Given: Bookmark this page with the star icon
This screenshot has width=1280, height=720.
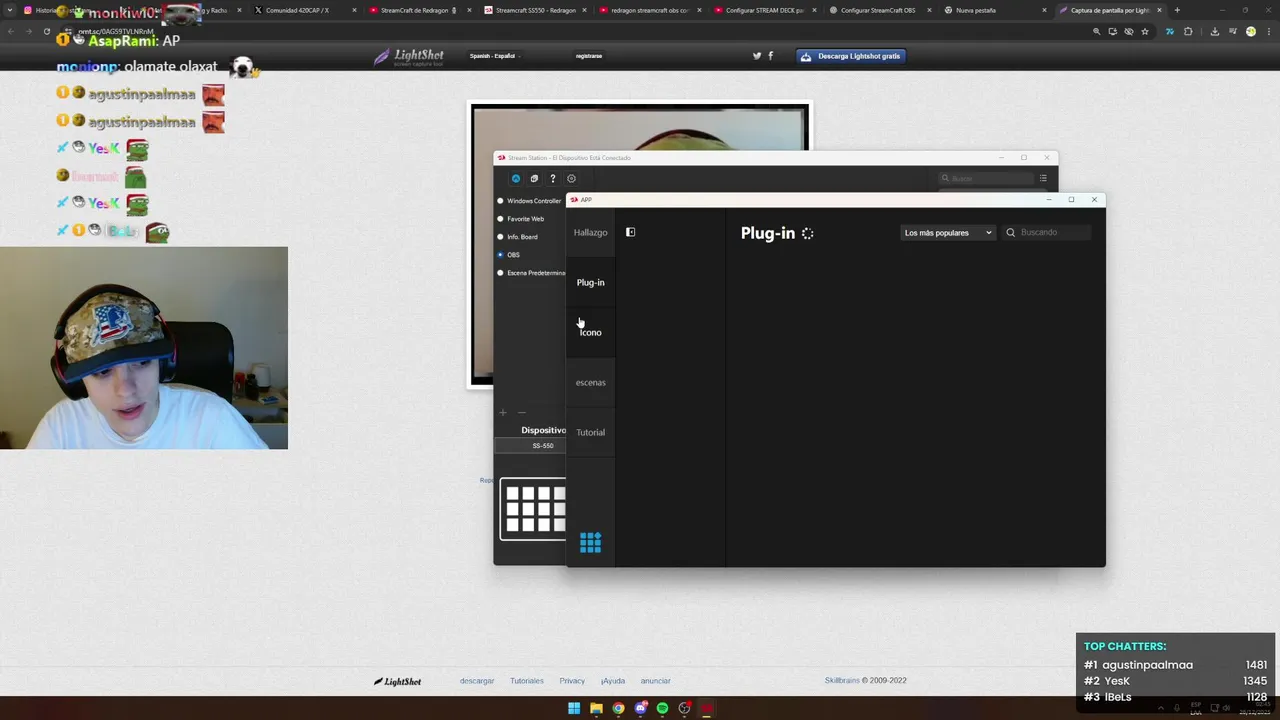Looking at the screenshot, I should [x=1145, y=31].
